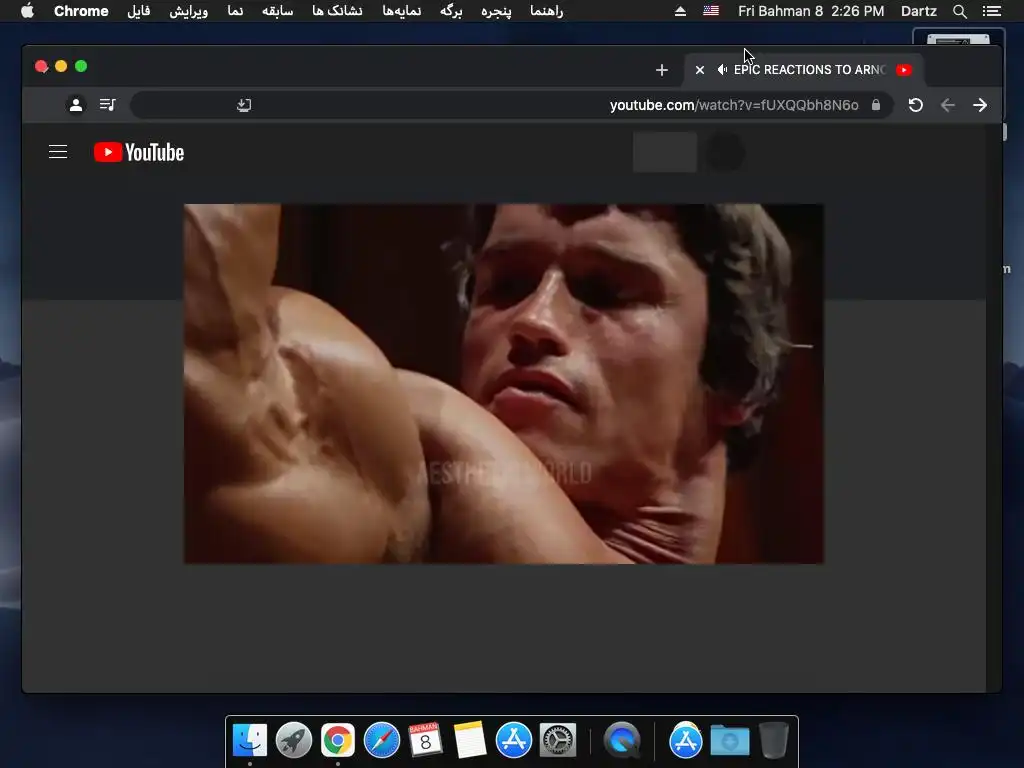Open Launchpad rocket in the Dock
The width and height of the screenshot is (1024, 768).
coord(294,740)
